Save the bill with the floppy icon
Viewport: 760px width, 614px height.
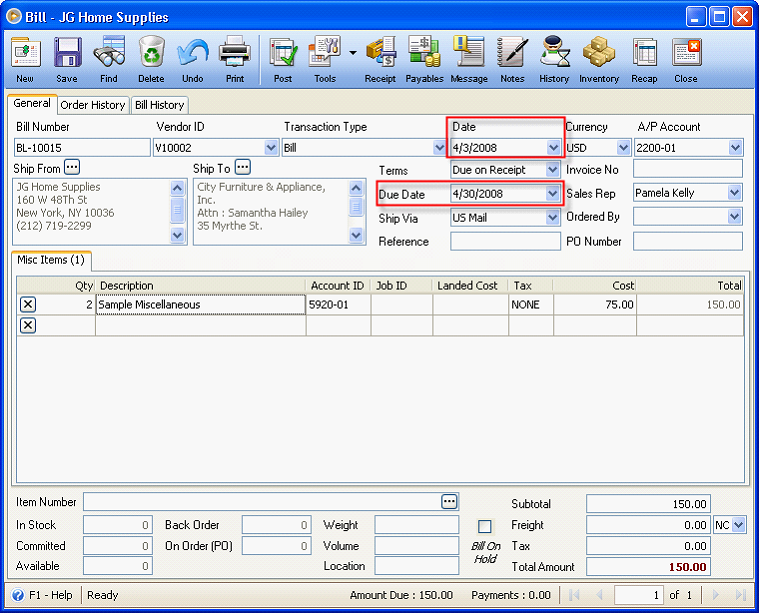[x=67, y=52]
